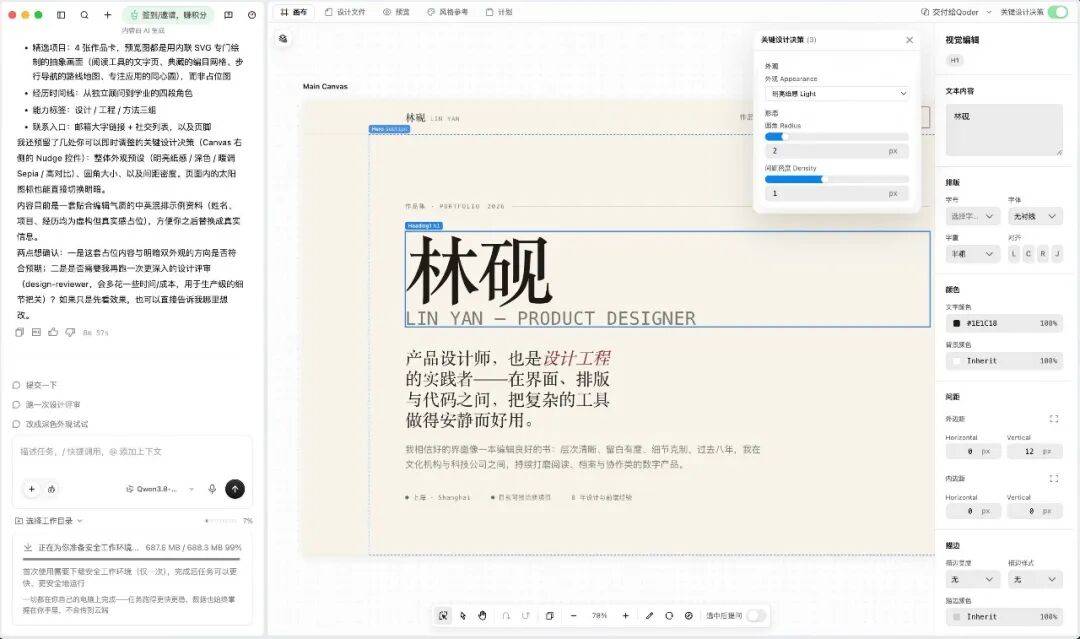Click the pencil edit tool icon
This screenshot has width=1080, height=639.
649,616
